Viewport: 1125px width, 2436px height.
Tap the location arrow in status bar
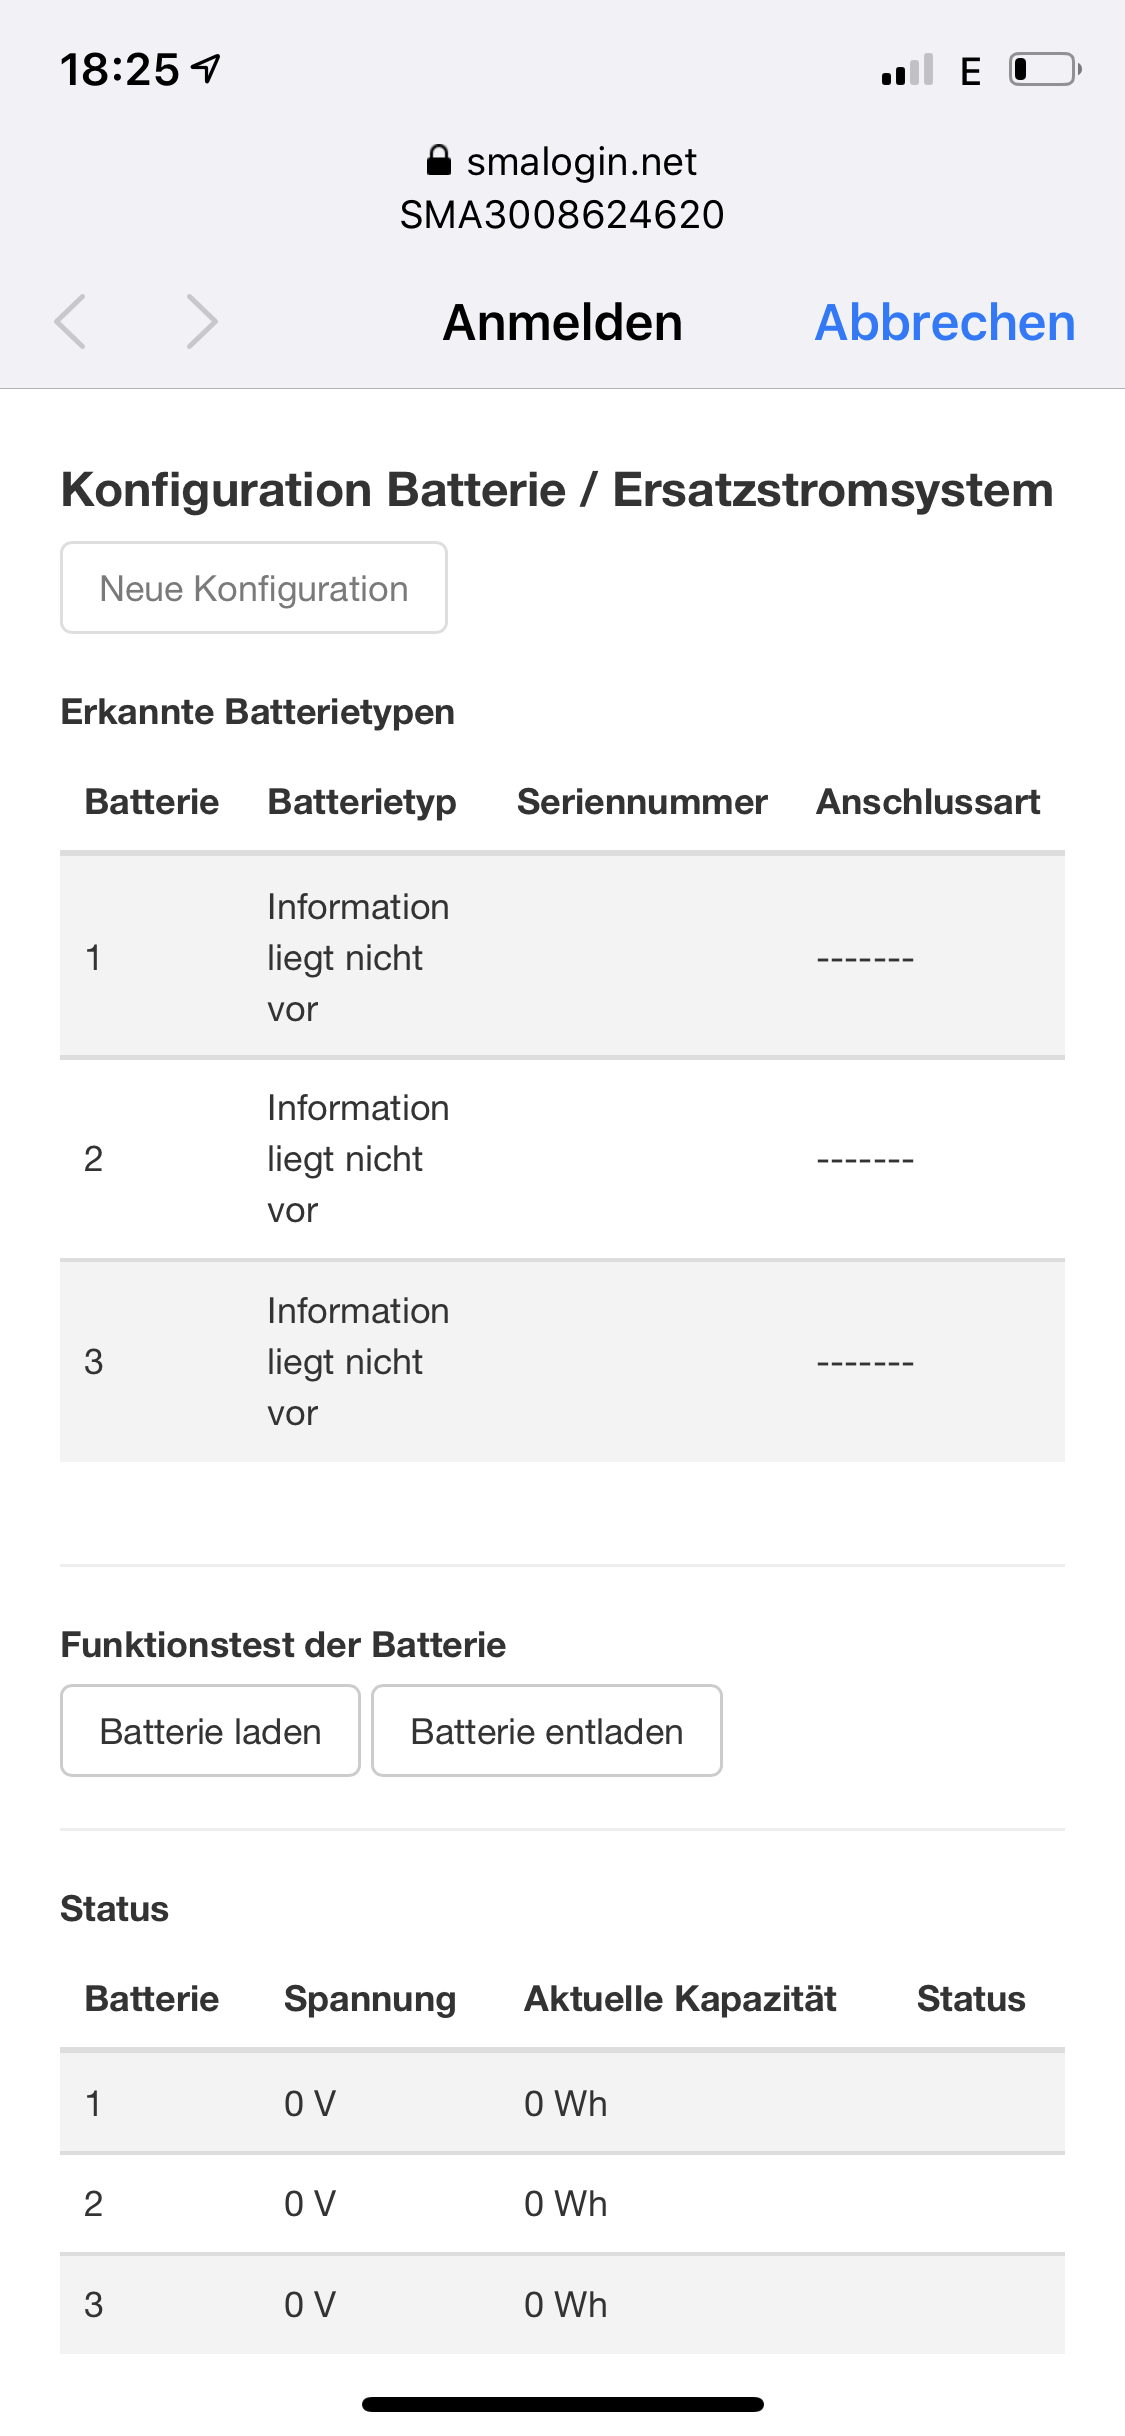[x=207, y=68]
